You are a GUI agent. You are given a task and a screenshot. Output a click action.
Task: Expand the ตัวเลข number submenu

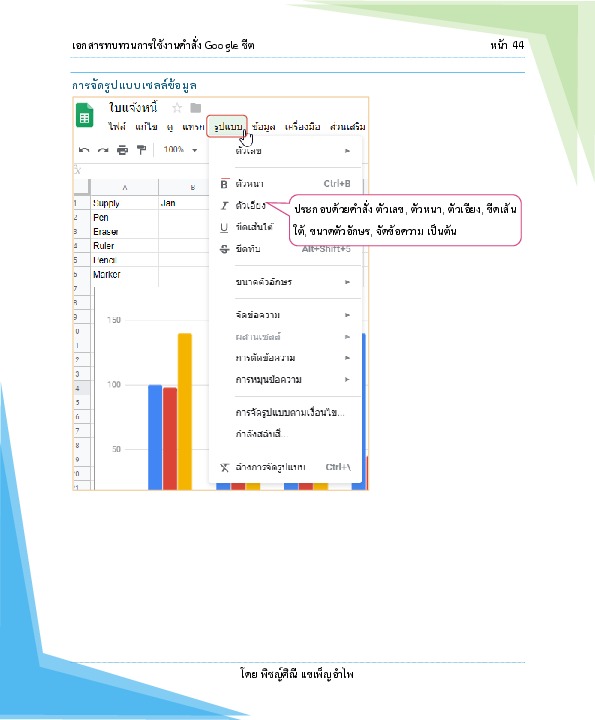point(286,151)
